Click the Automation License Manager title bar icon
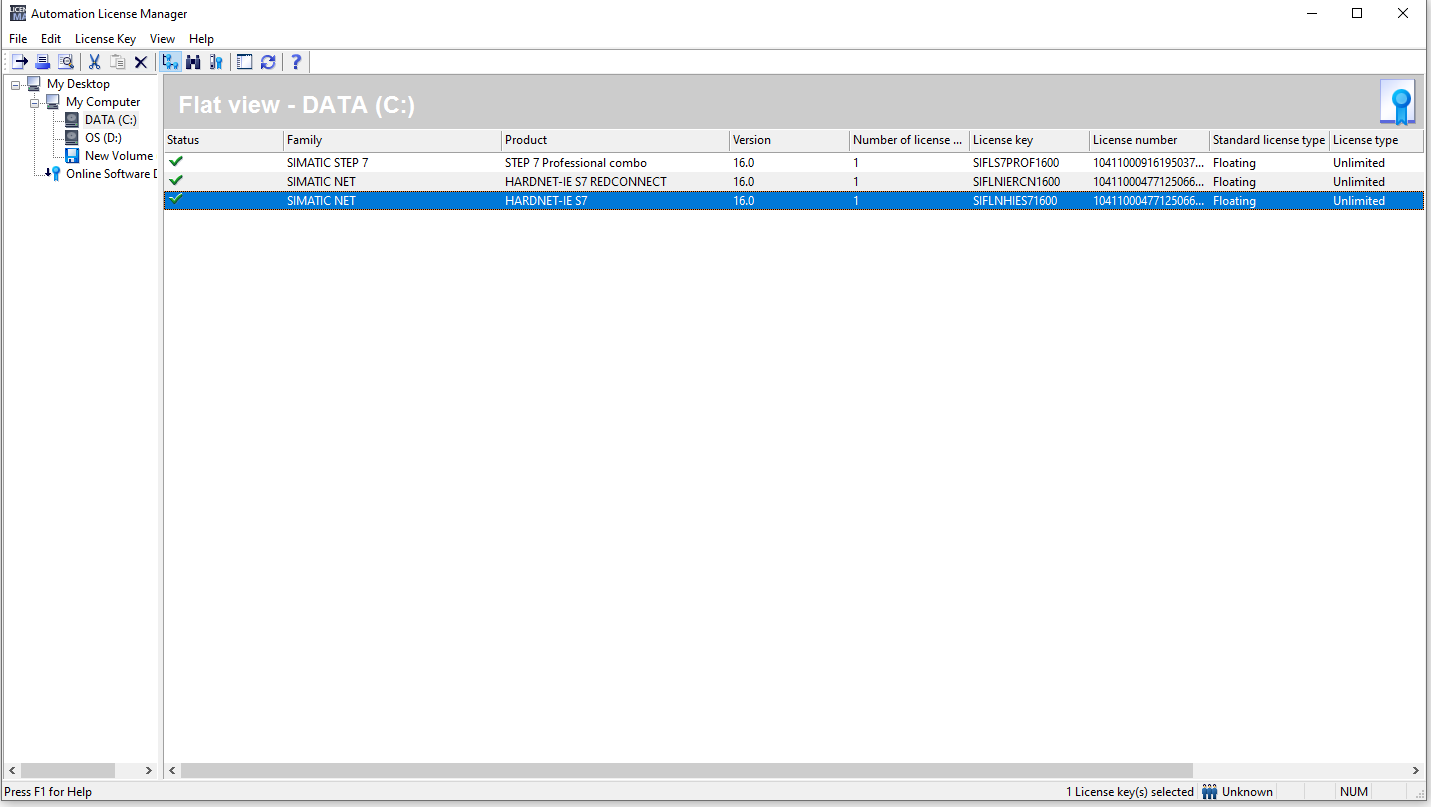The width and height of the screenshot is (1431, 807). (18, 13)
